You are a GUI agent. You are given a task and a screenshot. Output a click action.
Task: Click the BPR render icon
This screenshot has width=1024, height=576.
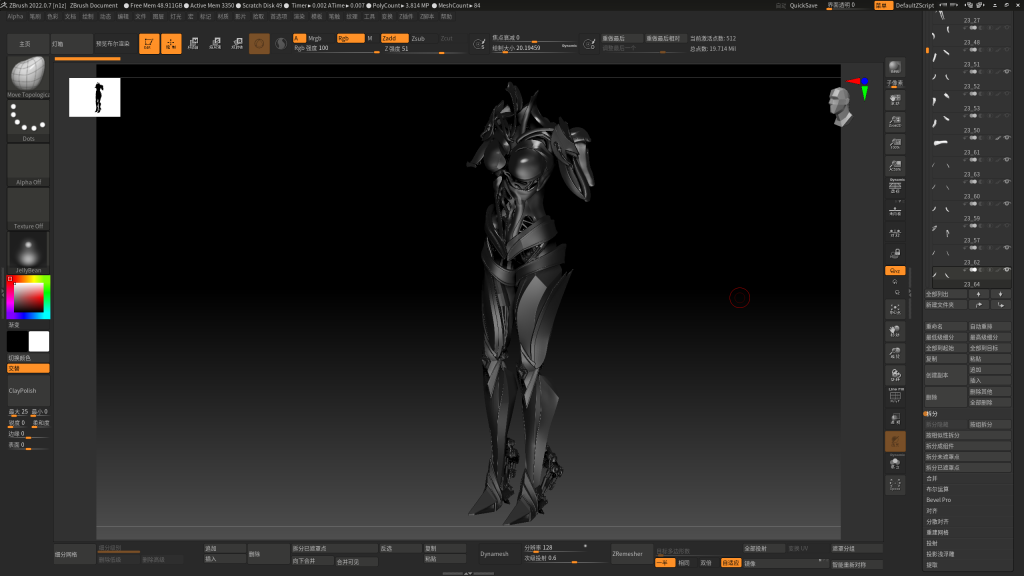coord(895,67)
